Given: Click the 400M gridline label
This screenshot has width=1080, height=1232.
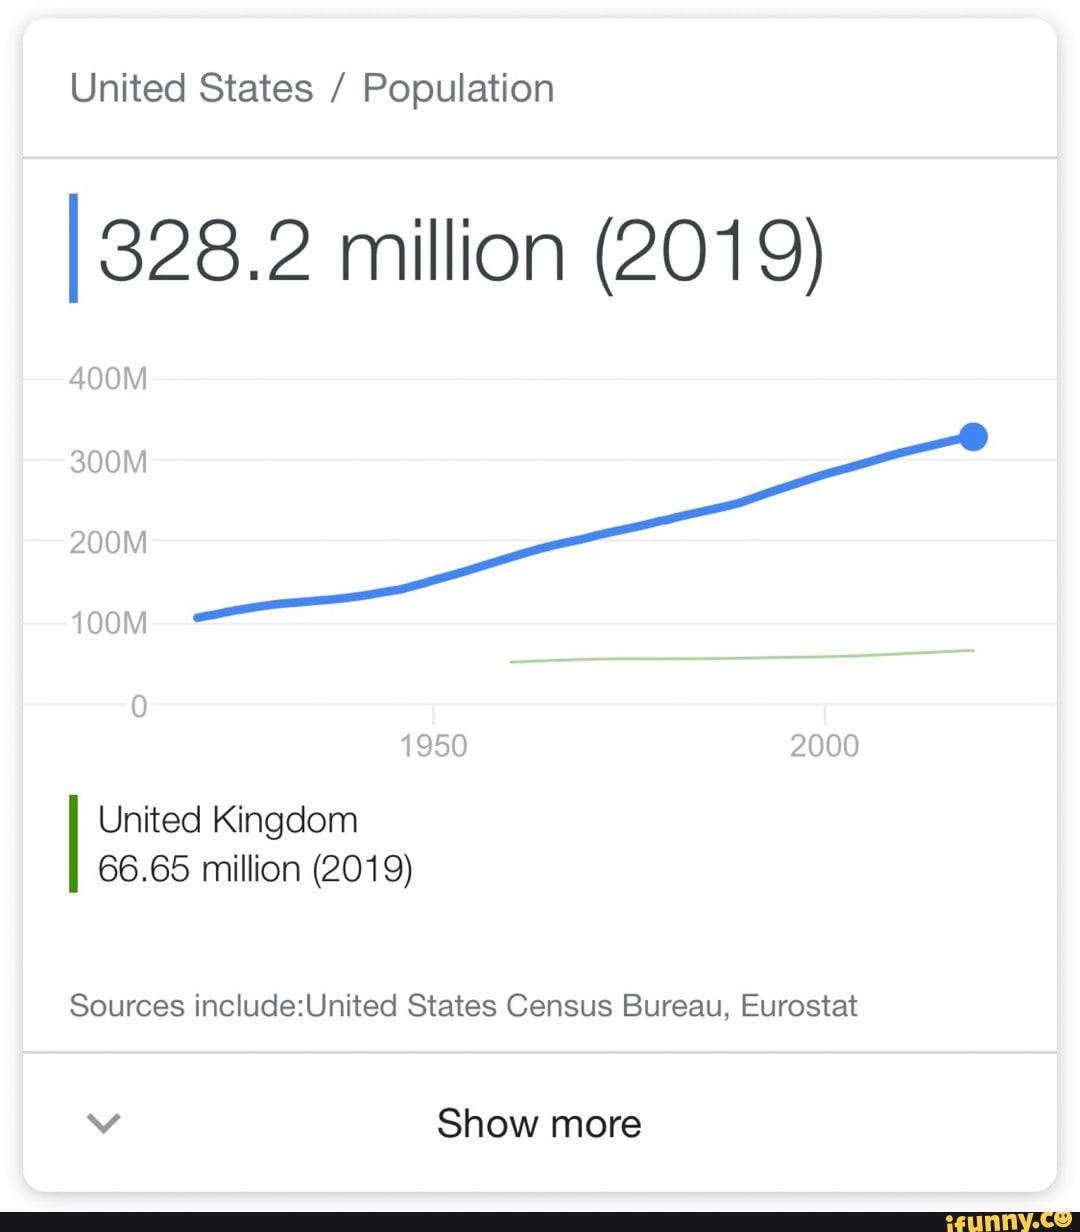Looking at the screenshot, I should [x=106, y=378].
